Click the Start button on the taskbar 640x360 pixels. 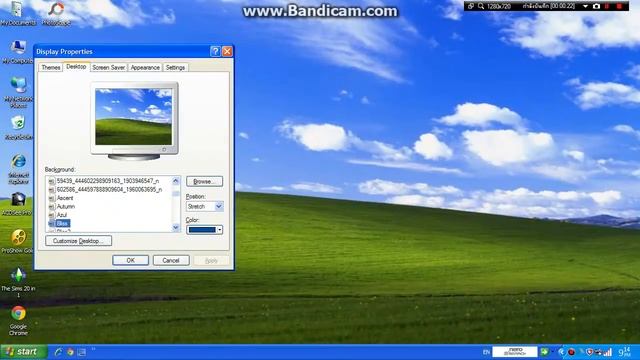point(24,352)
